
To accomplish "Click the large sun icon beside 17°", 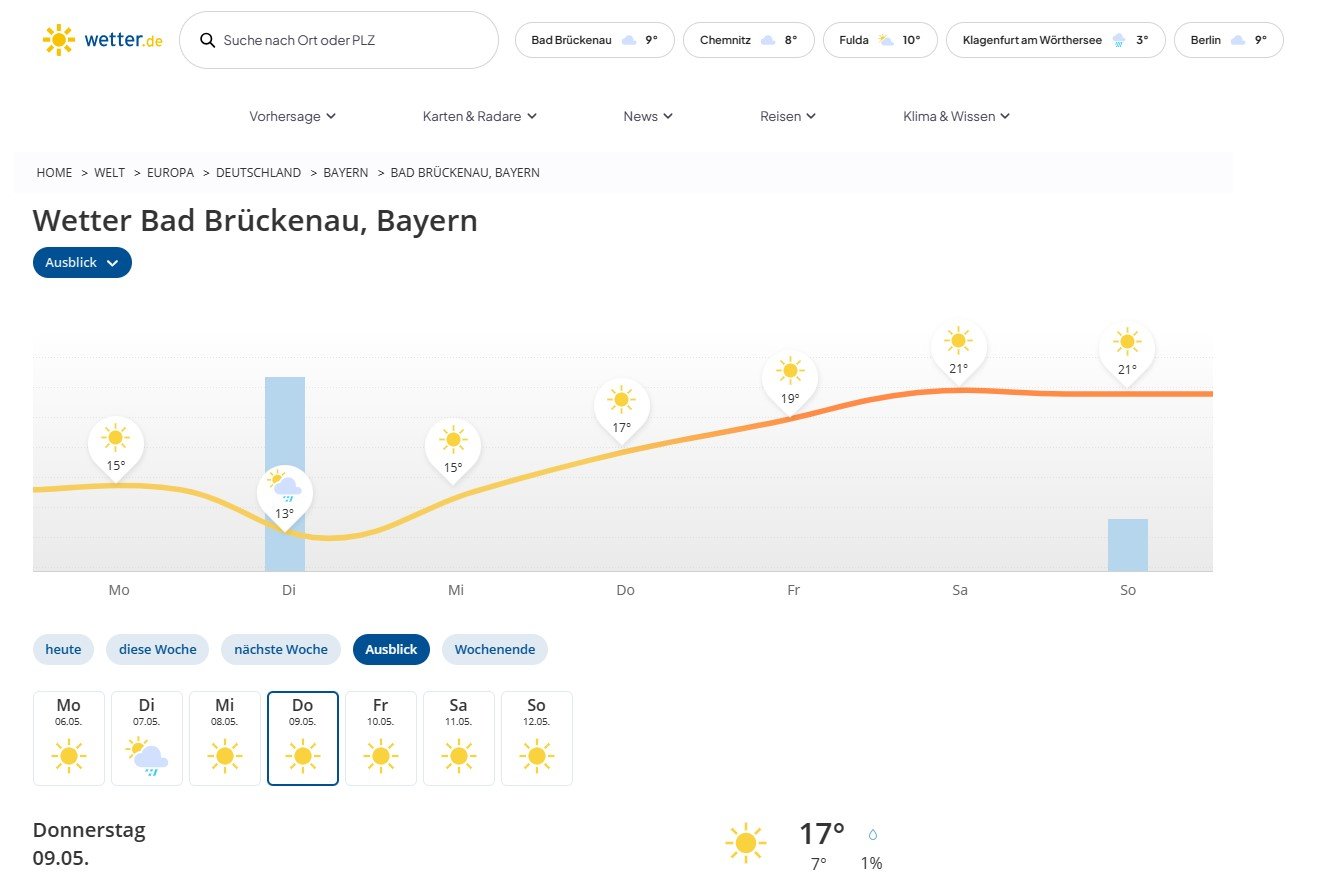I will pyautogui.click(x=745, y=843).
